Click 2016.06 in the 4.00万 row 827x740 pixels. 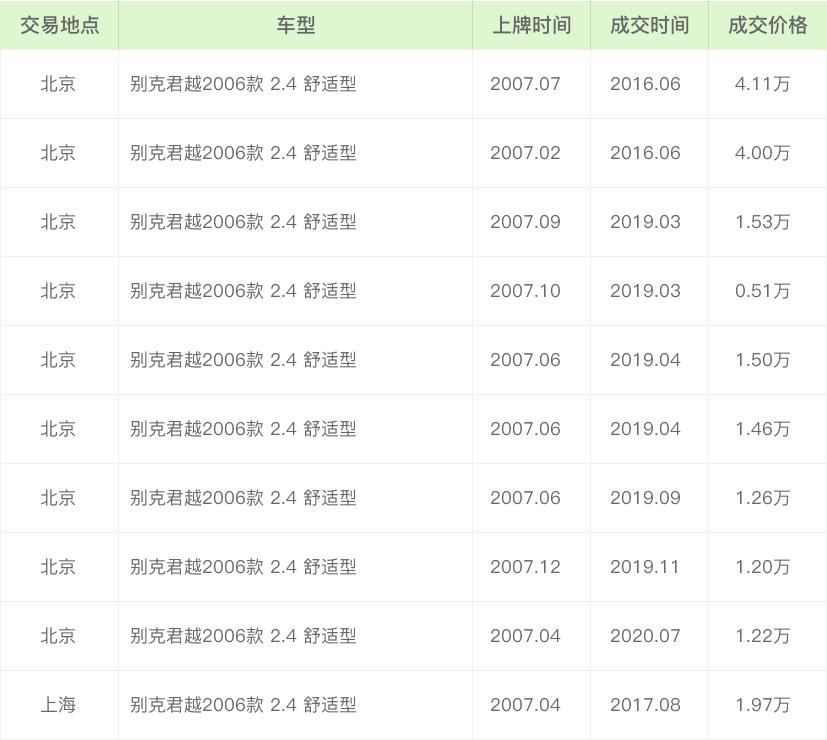pyautogui.click(x=646, y=153)
